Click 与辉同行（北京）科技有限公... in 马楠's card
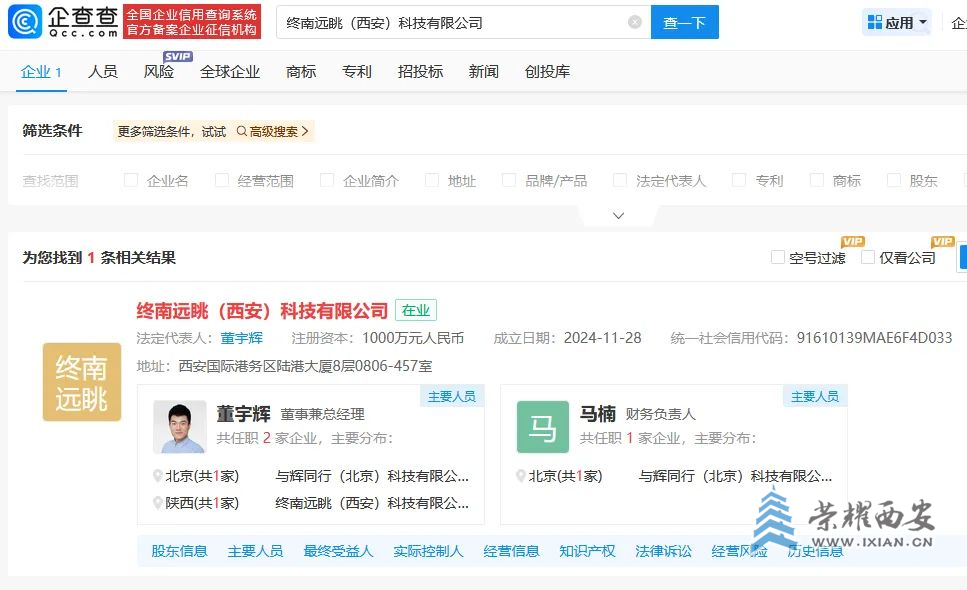967x590 pixels. point(735,476)
